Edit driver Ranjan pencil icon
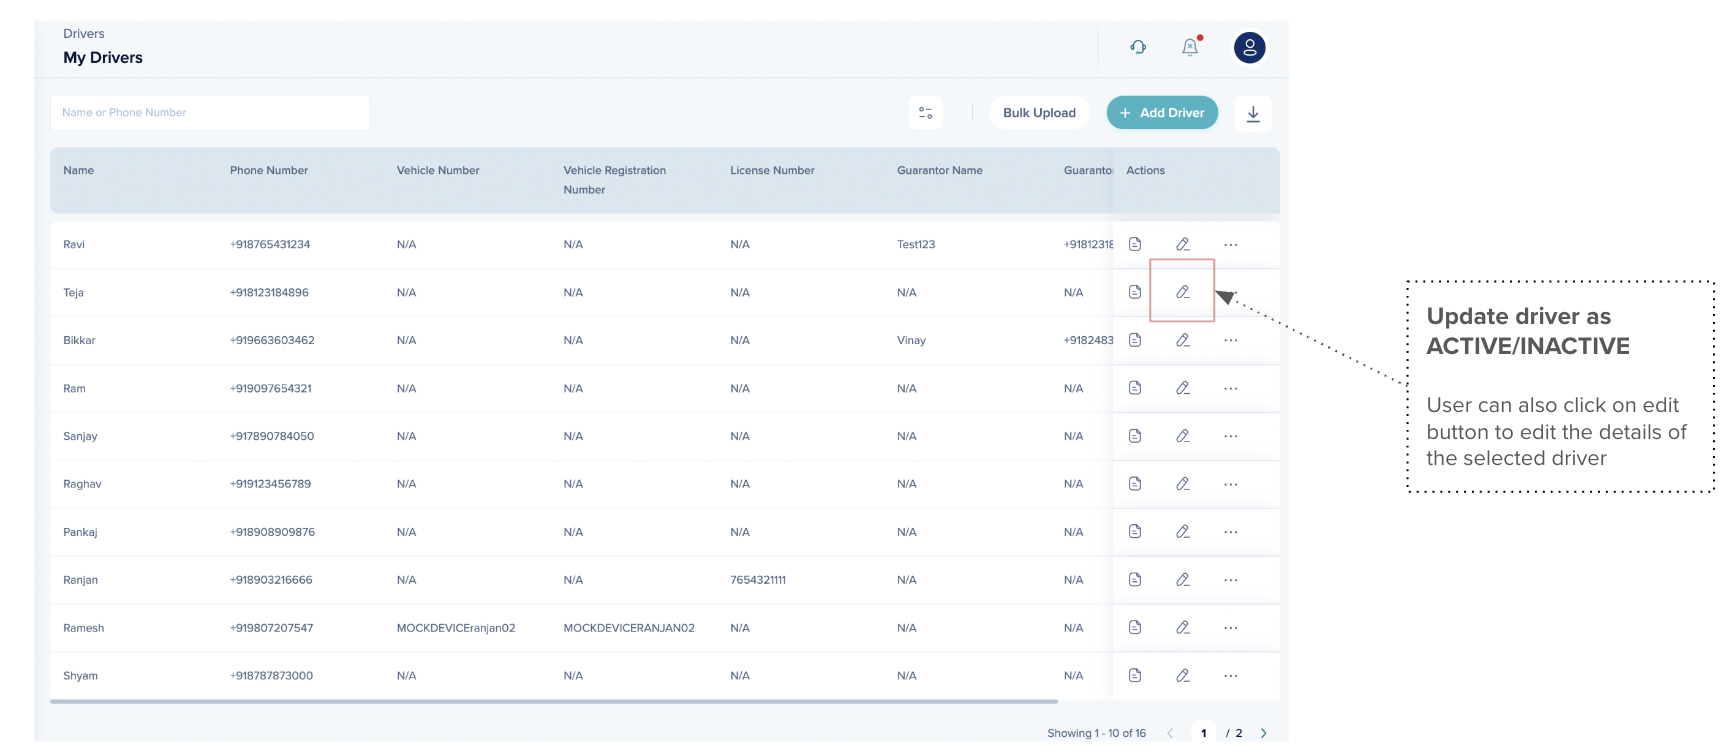This screenshot has width=1736, height=752. pyautogui.click(x=1183, y=580)
